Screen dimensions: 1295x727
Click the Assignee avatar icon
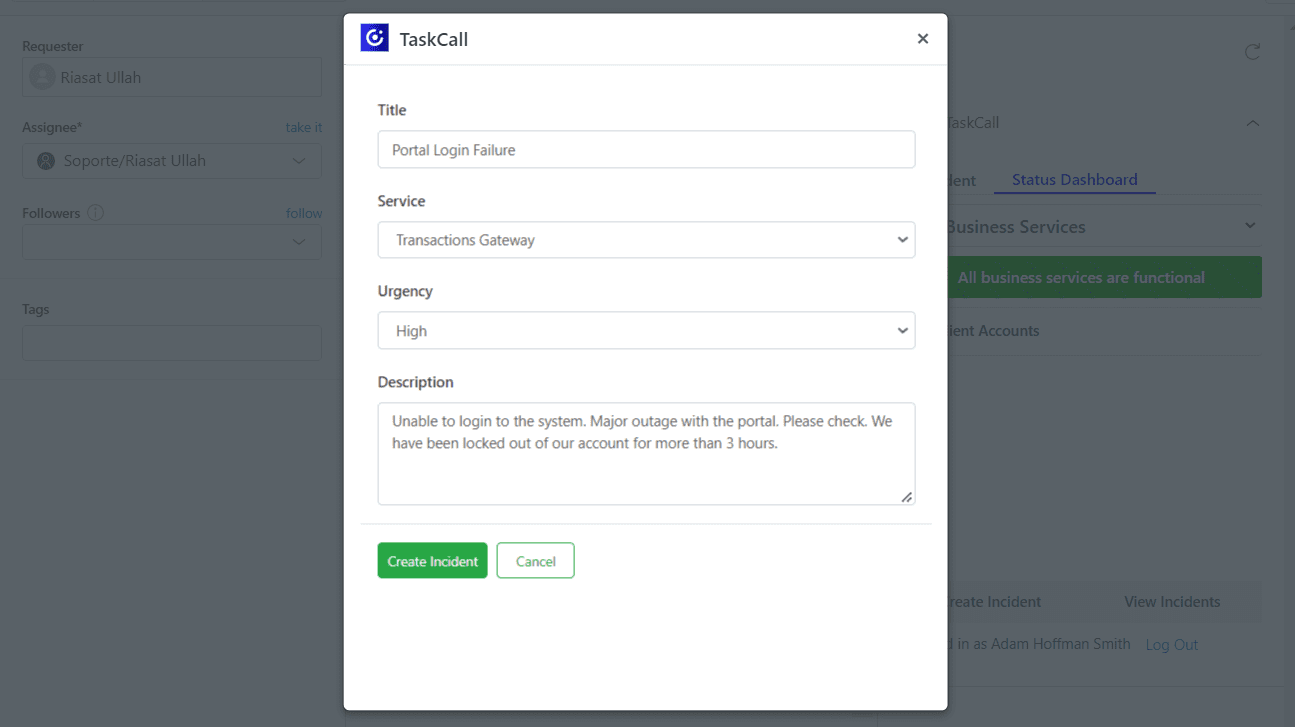point(45,161)
